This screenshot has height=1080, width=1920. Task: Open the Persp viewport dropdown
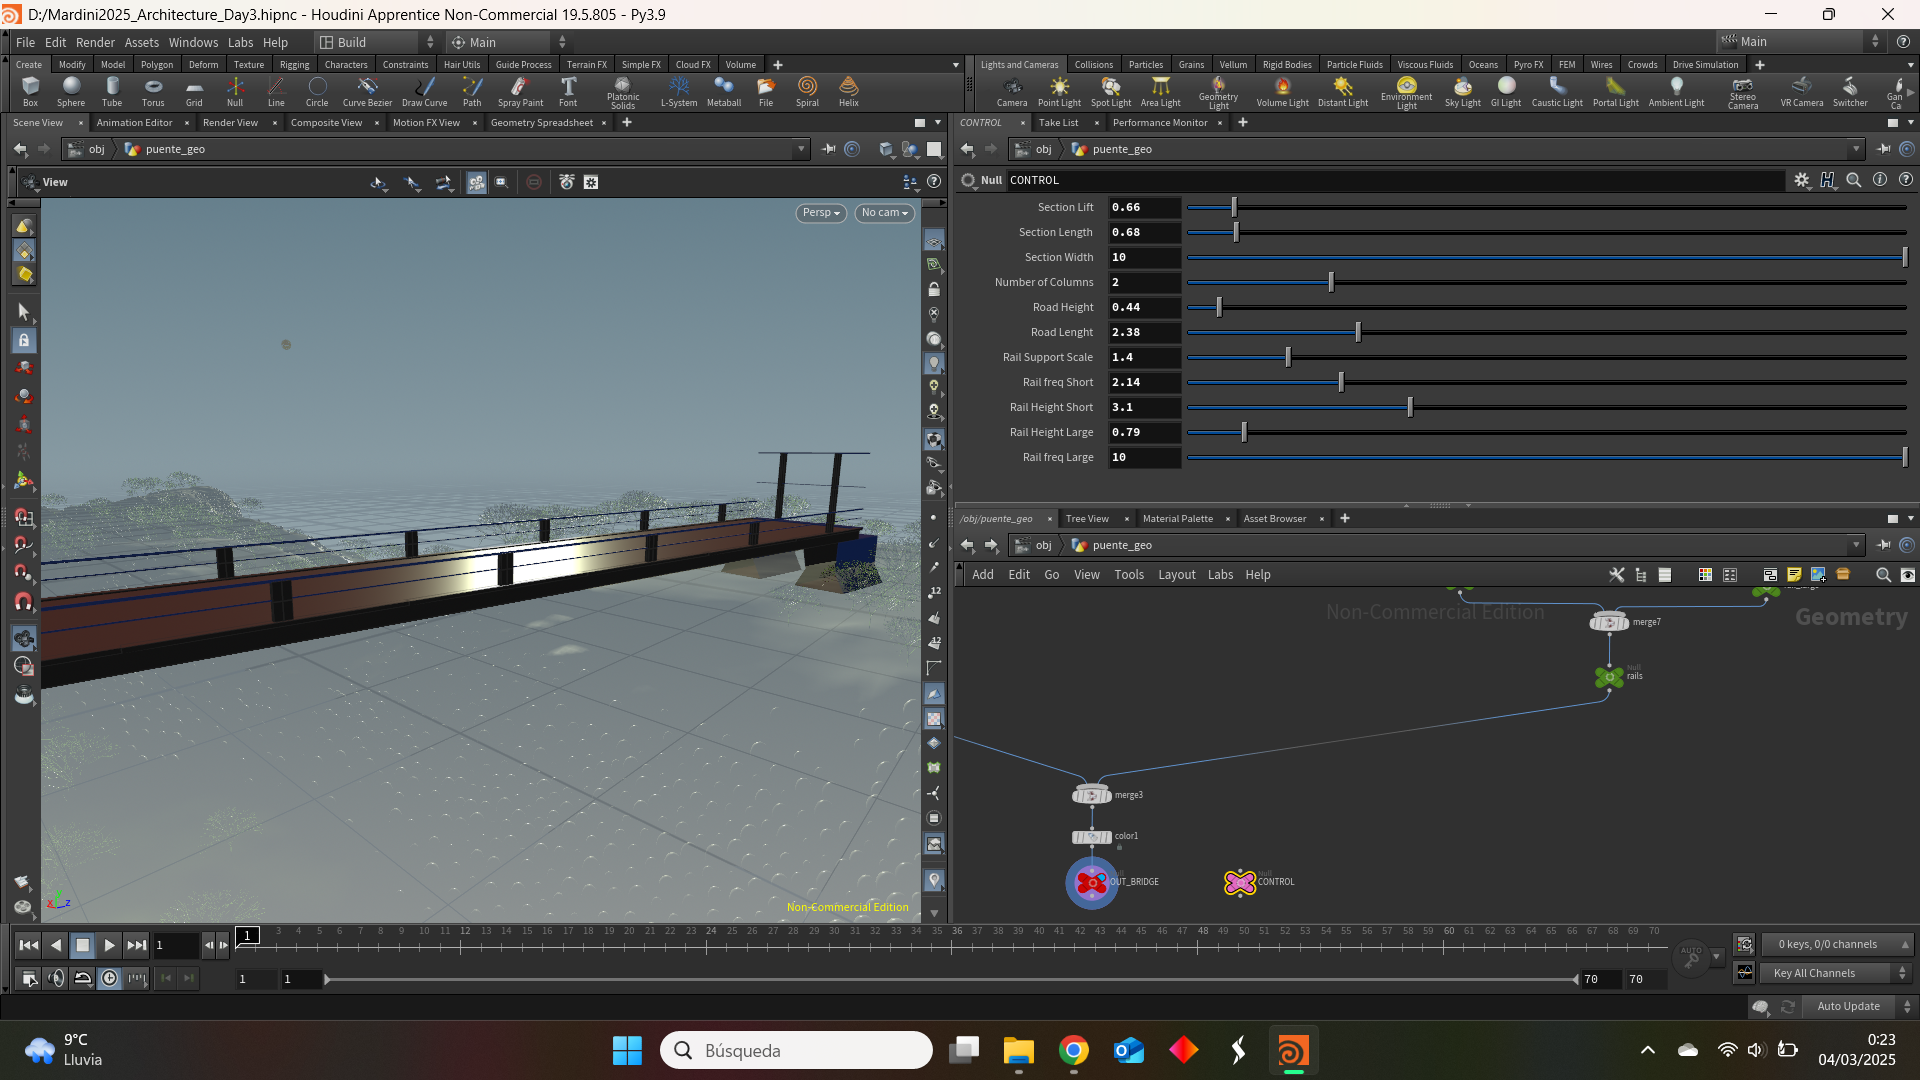(821, 213)
